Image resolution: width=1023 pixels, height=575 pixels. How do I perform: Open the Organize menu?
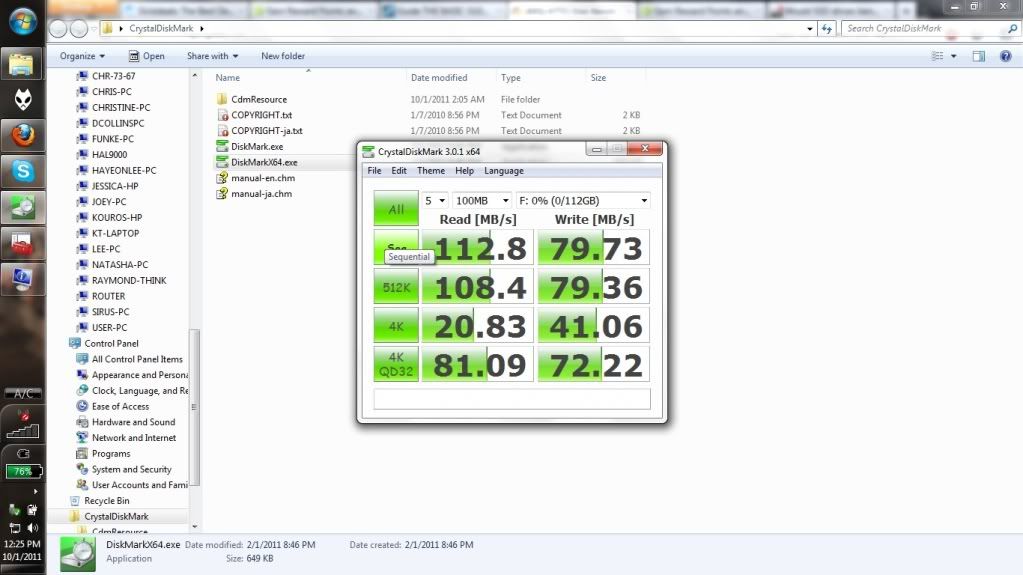tap(82, 56)
